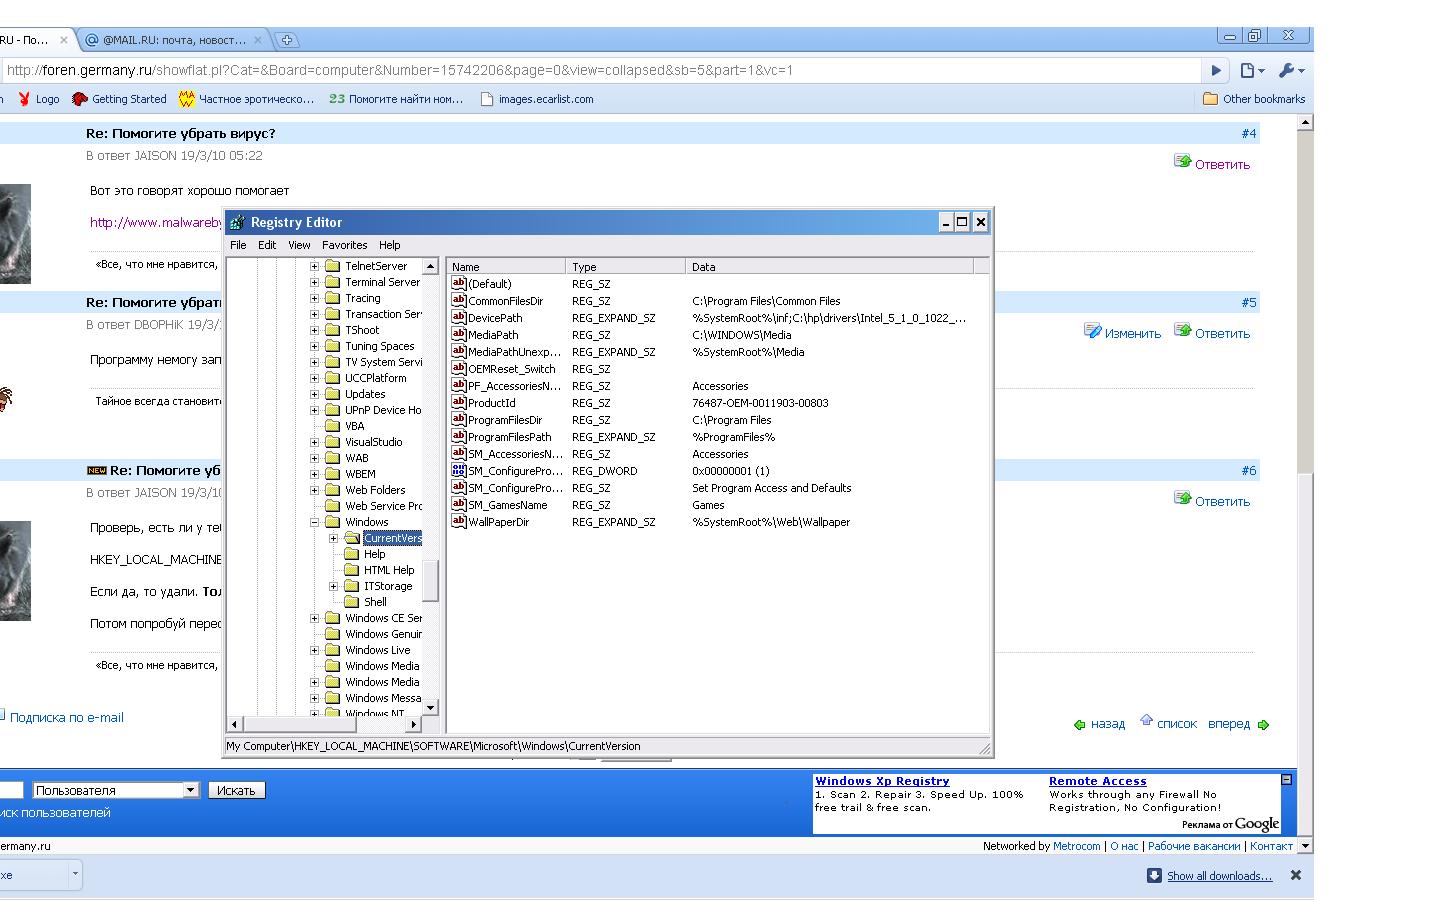The height and width of the screenshot is (900, 1440).
Task: Click the Other bookmarks folder icon
Action: 1210,99
